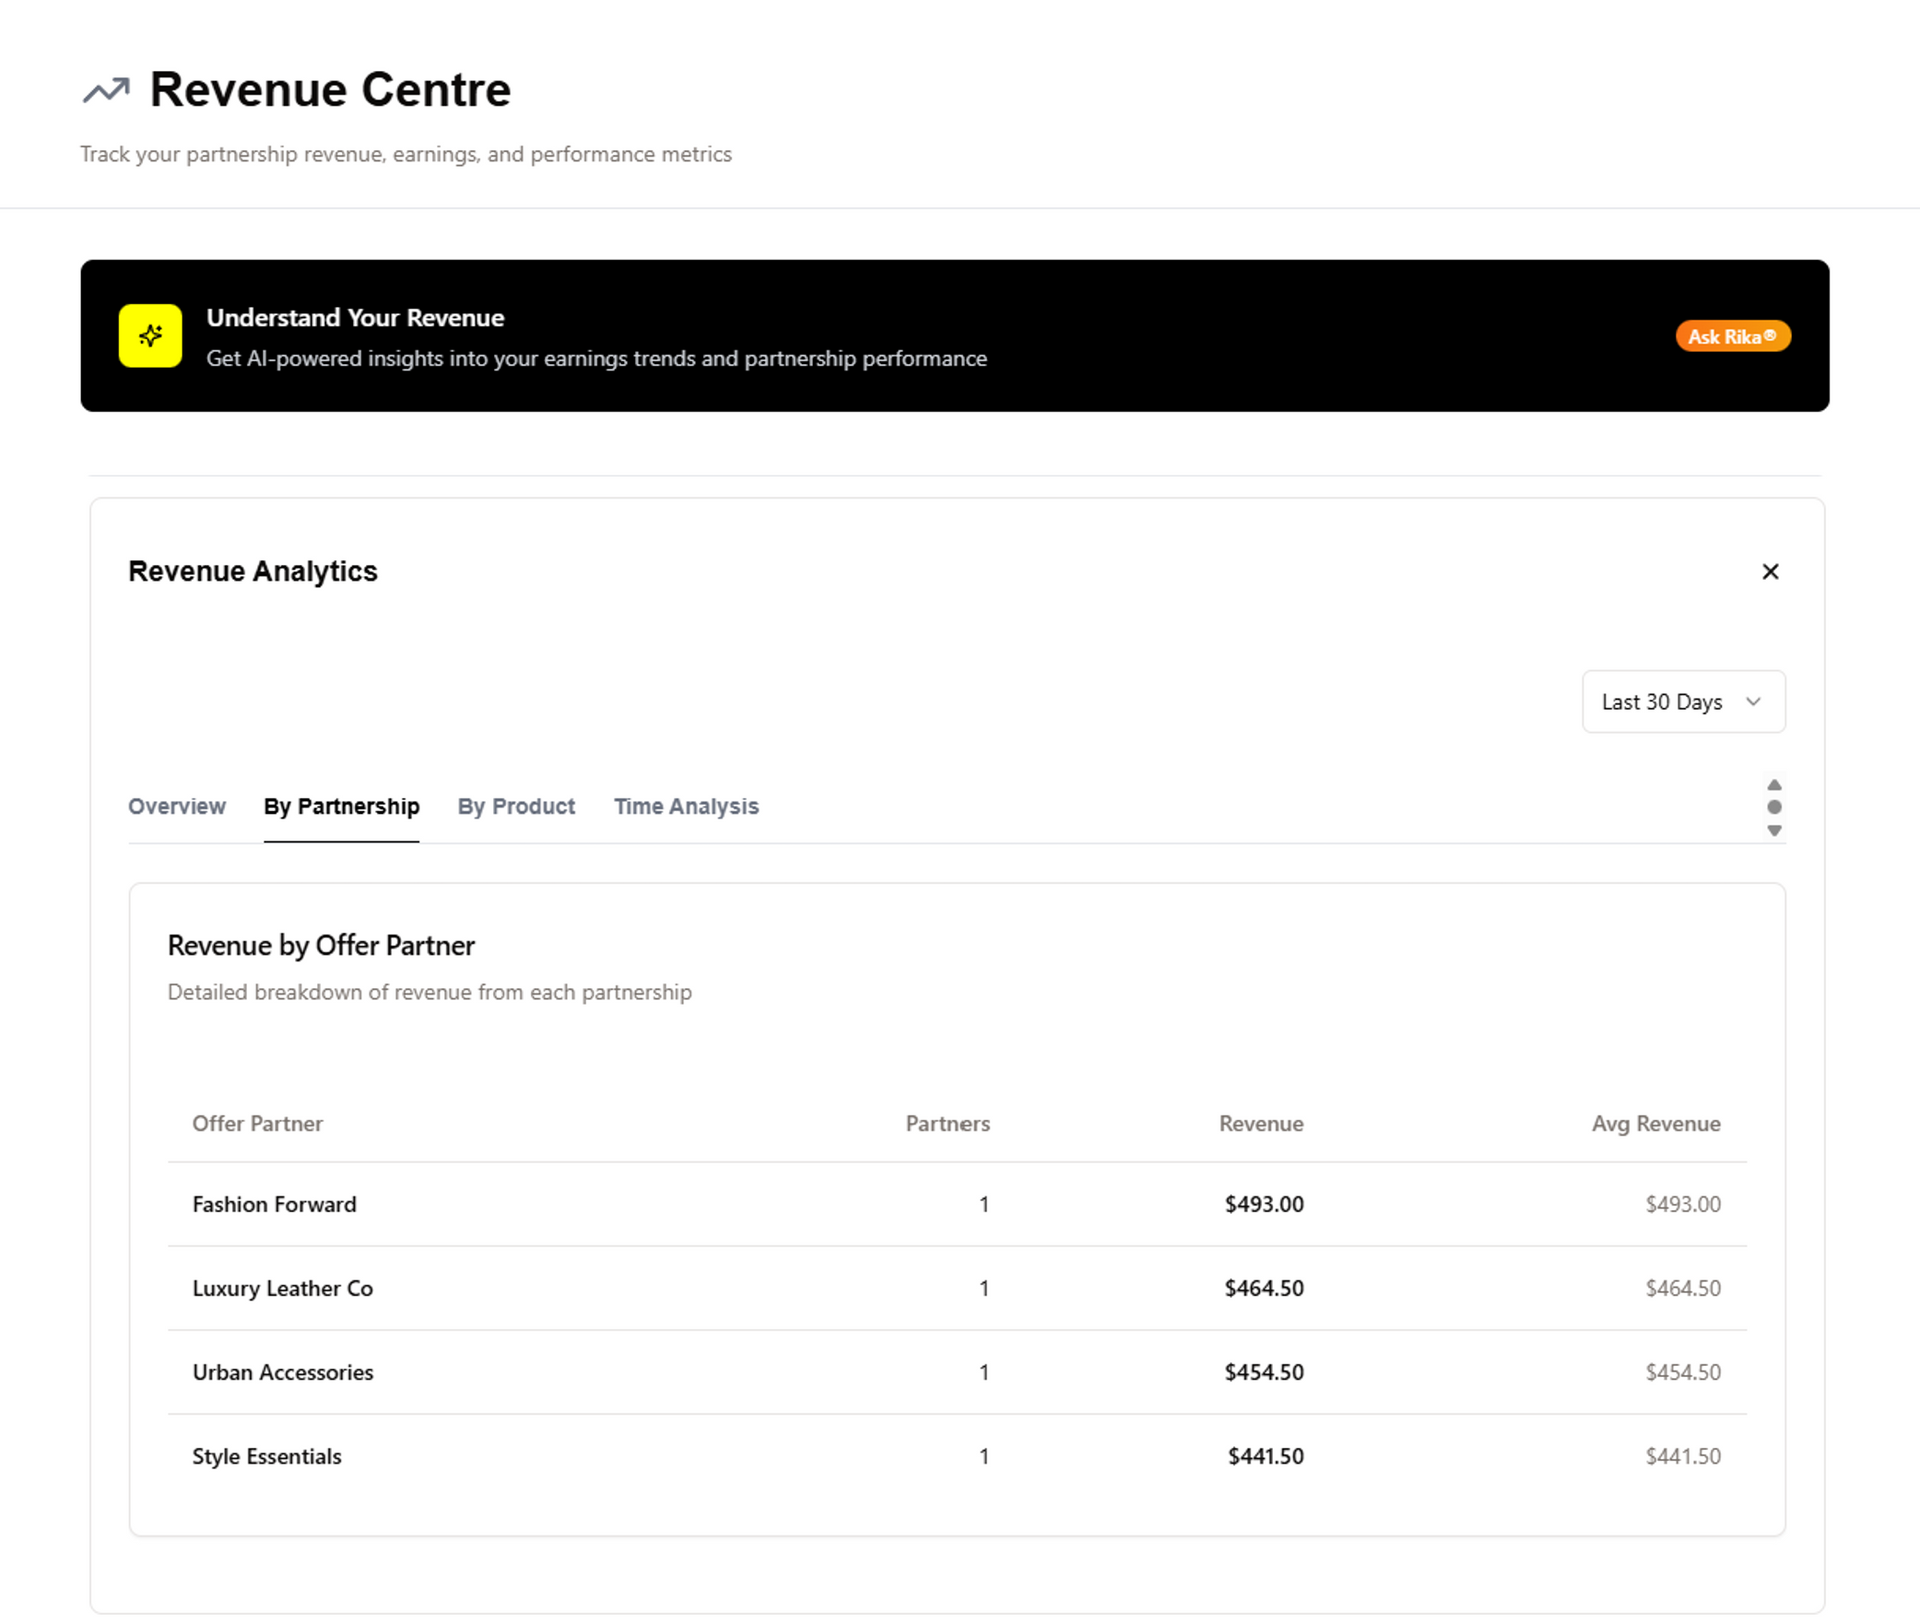This screenshot has width=1920, height=1624.
Task: Click the round scroll thumb near tabs
Action: click(x=1774, y=807)
